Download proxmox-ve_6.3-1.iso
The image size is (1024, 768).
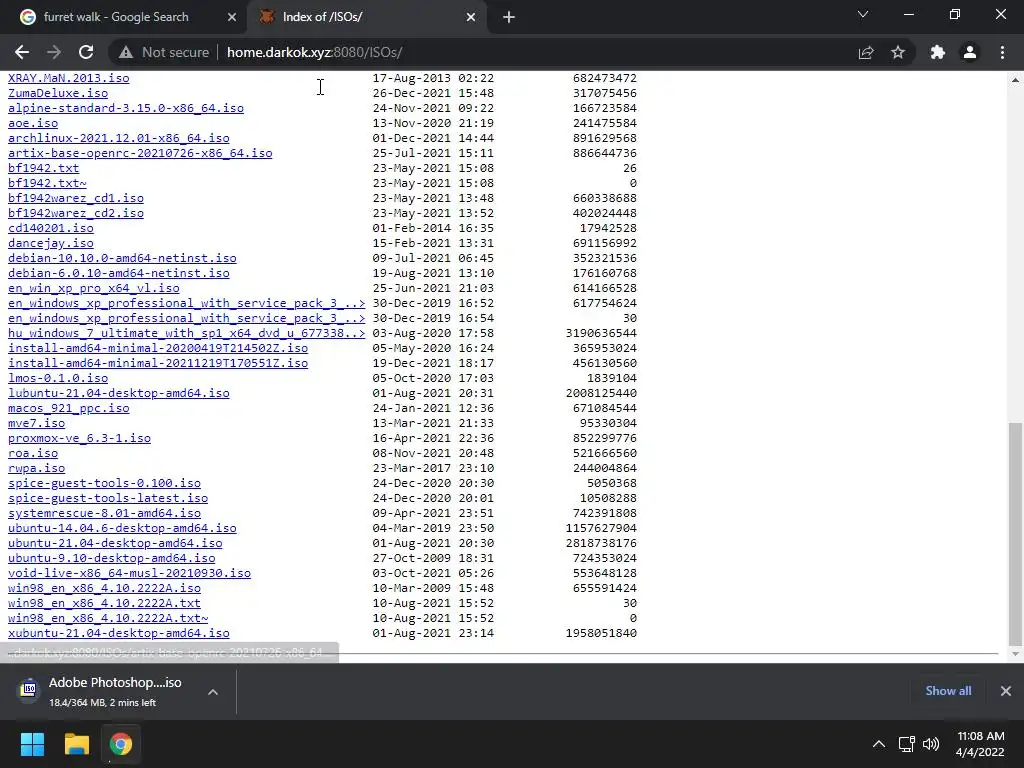coord(79,438)
